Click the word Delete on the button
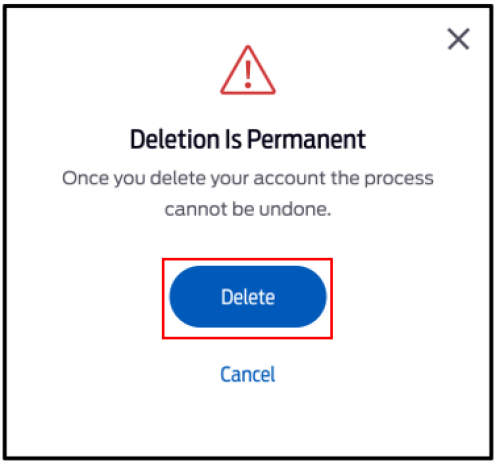This screenshot has width=500, height=467. 248,297
